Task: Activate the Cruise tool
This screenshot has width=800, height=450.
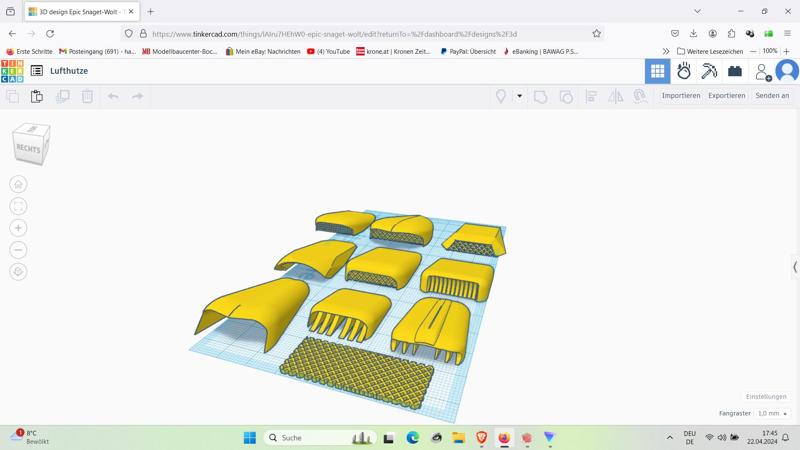Action: (x=640, y=96)
